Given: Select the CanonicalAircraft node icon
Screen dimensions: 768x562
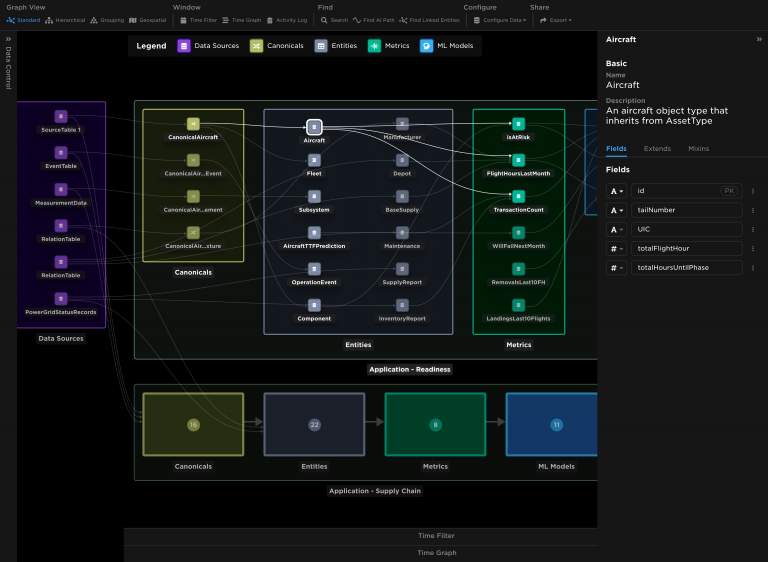Looking at the screenshot, I should [x=194, y=124].
